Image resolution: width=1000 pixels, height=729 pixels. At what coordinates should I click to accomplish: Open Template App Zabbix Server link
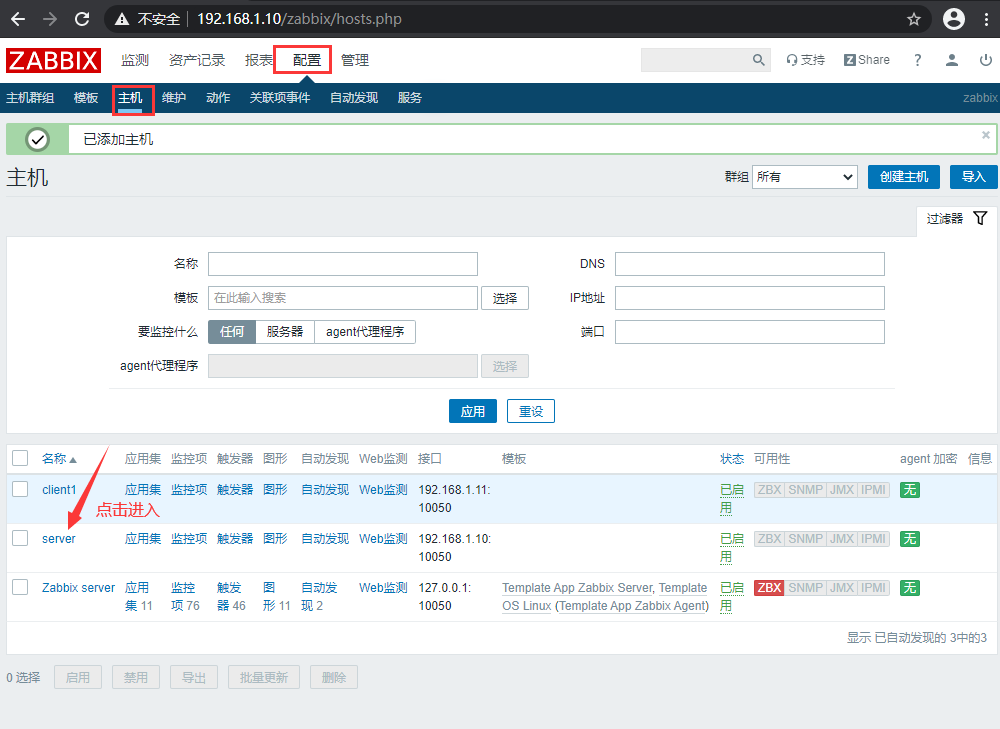(577, 587)
